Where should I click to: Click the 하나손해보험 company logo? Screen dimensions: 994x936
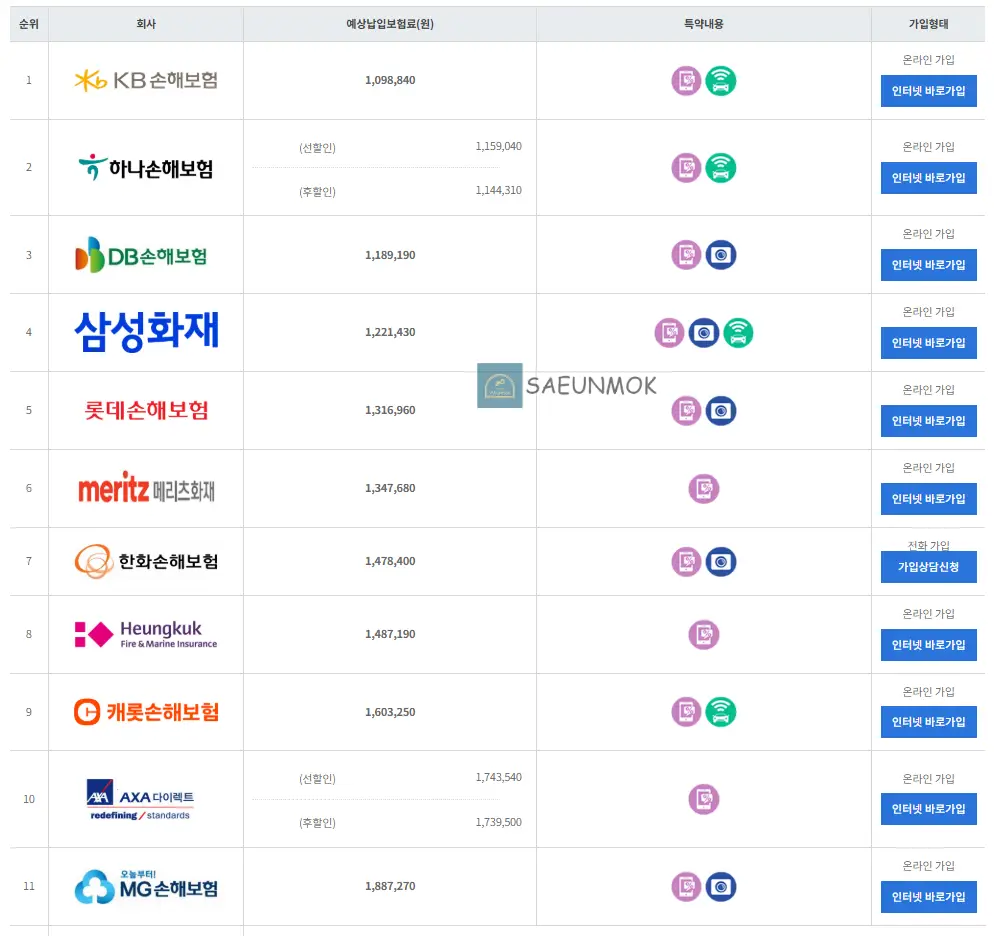[146, 168]
